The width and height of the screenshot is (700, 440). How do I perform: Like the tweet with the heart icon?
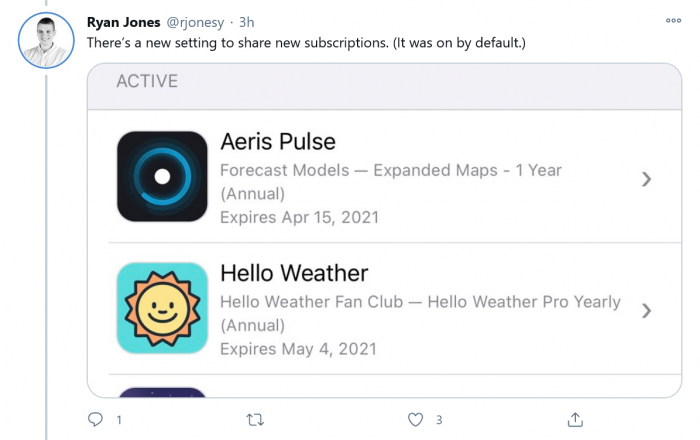416,419
